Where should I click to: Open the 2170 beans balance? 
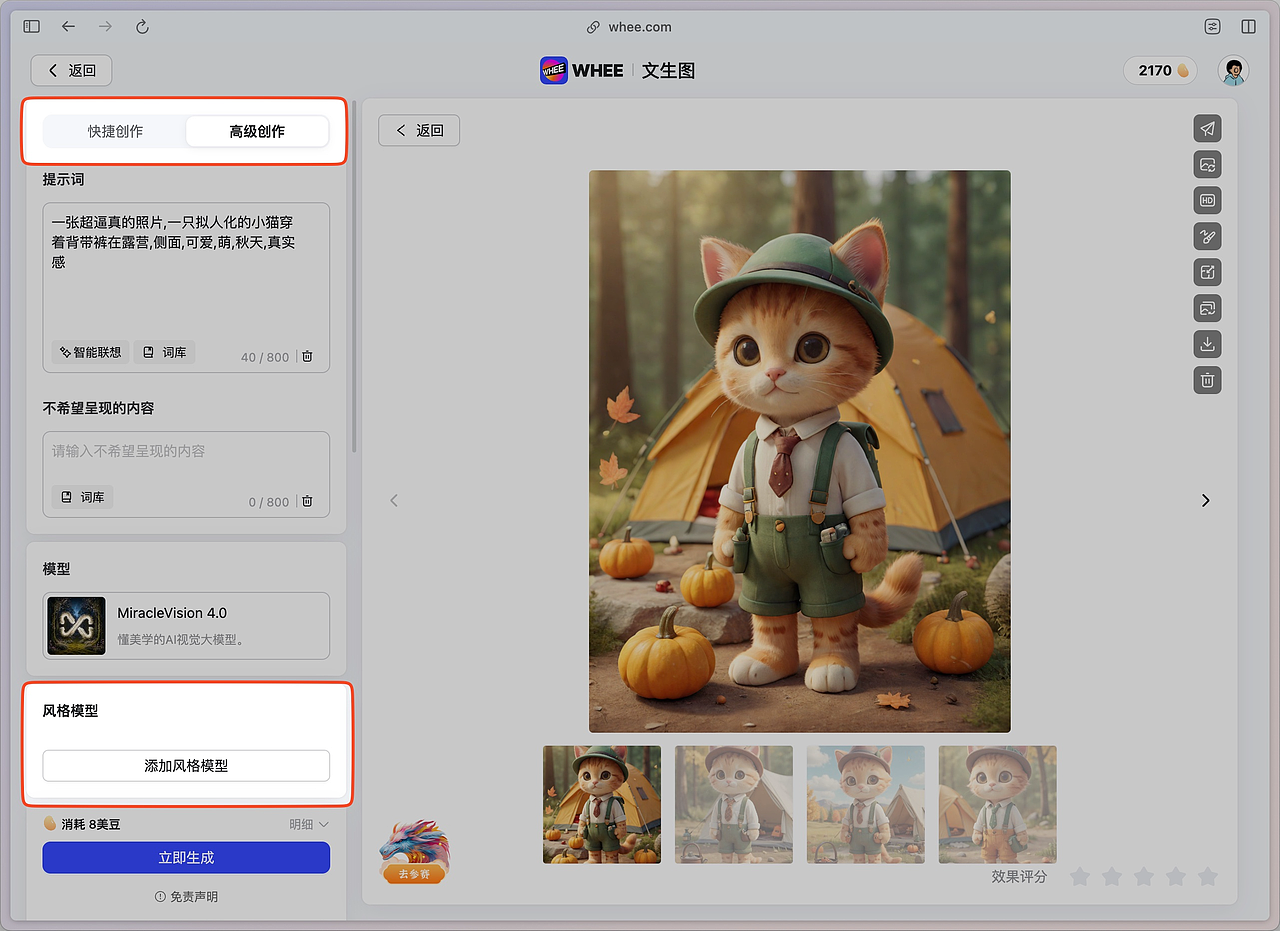point(1160,70)
